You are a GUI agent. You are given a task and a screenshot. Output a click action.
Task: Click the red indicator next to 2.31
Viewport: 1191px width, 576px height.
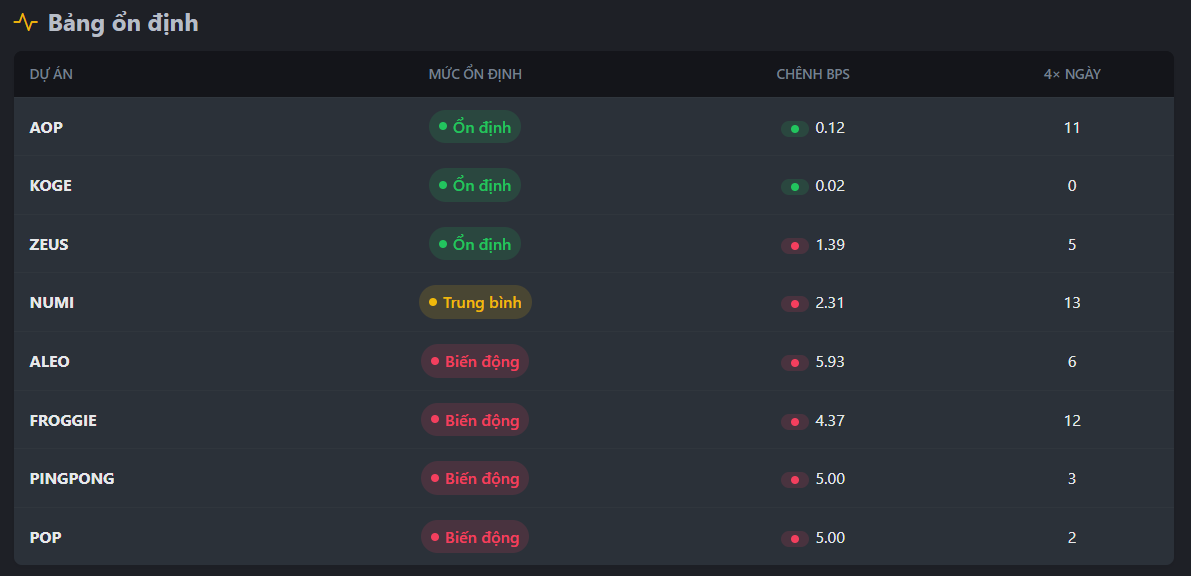click(x=795, y=303)
